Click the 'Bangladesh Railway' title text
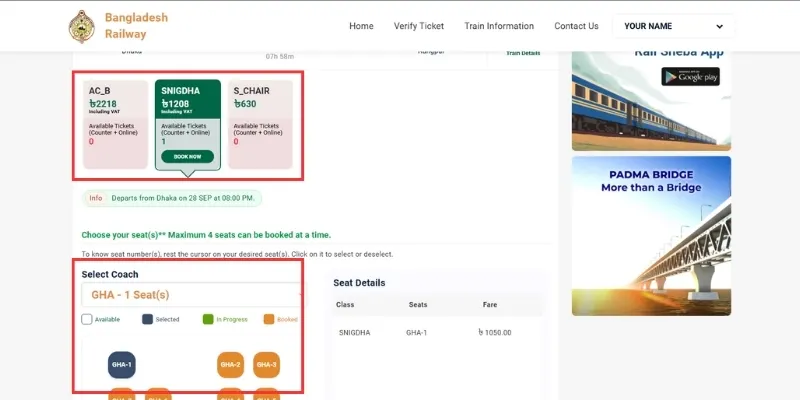Image resolution: width=800 pixels, height=400 pixels. pyautogui.click(x=136, y=26)
